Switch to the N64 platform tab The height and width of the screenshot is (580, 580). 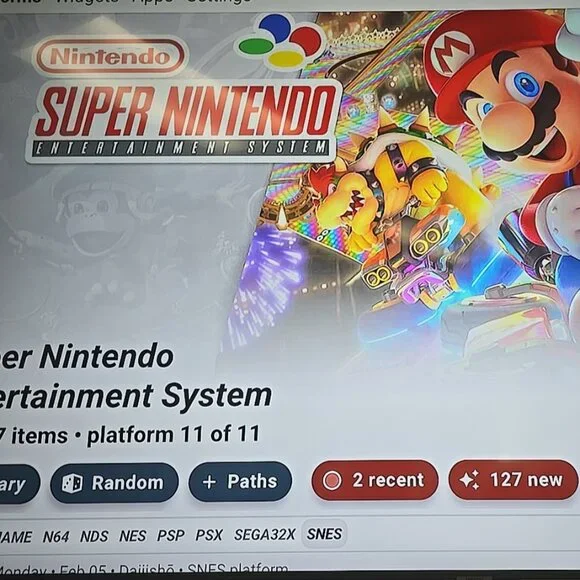tap(56, 537)
